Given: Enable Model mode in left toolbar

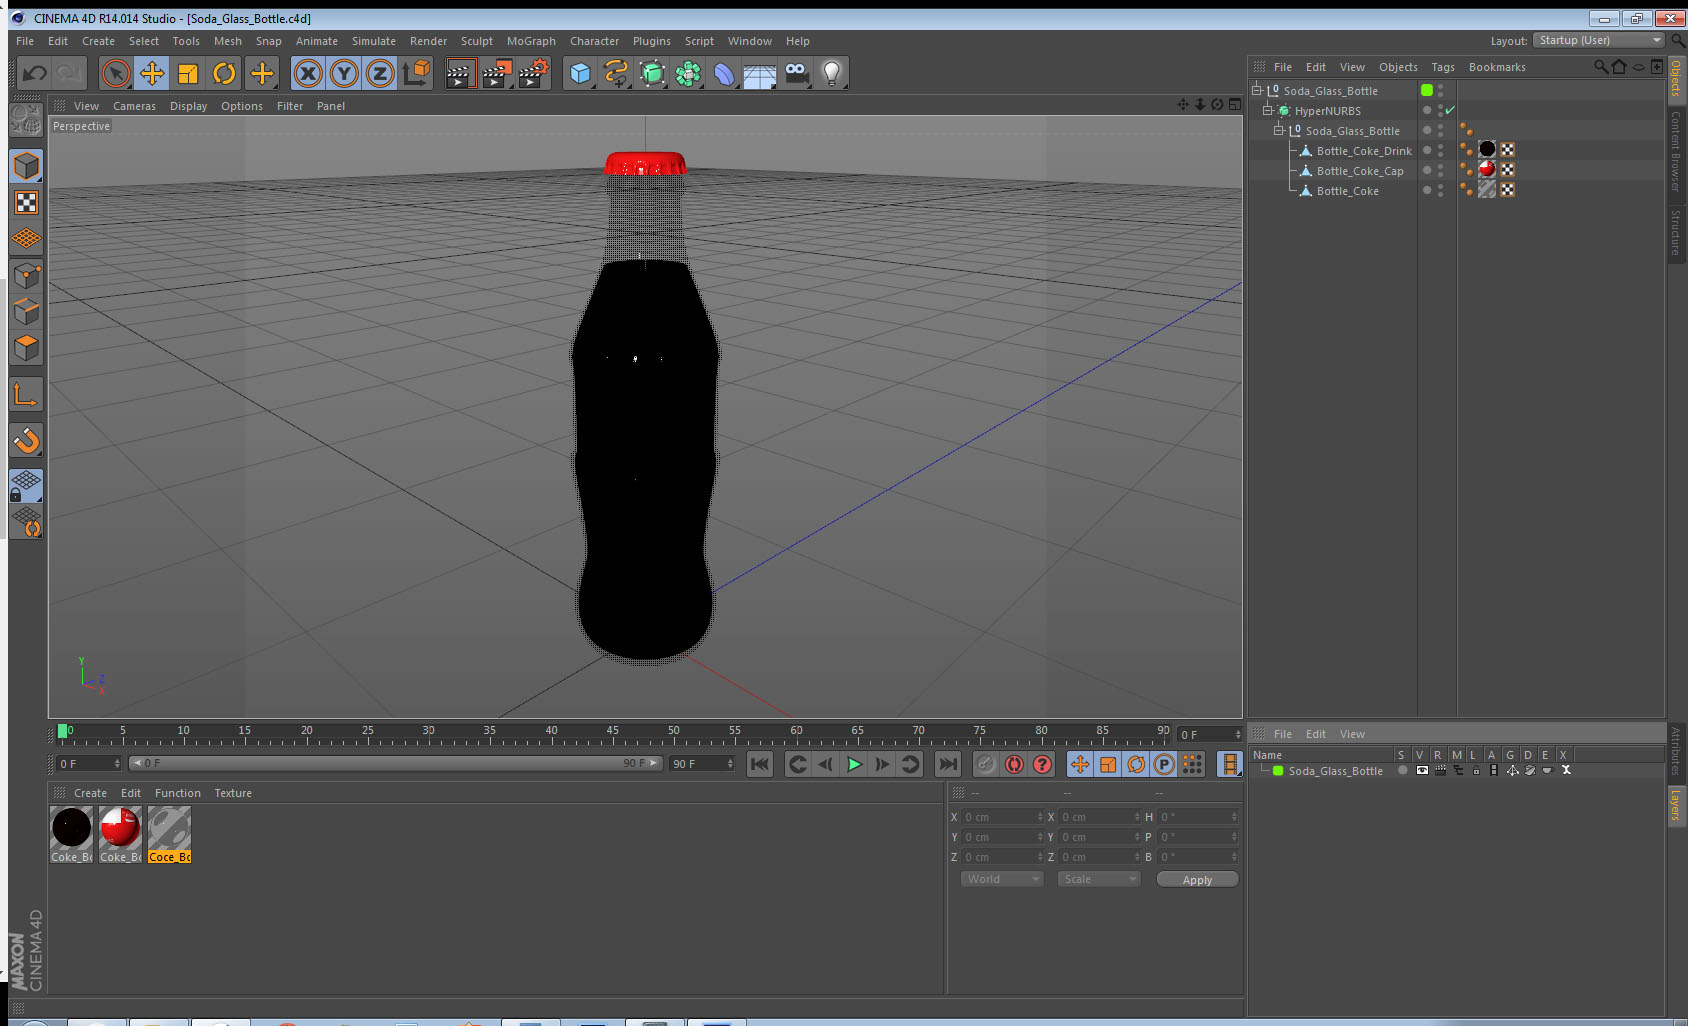Looking at the screenshot, I should [27, 166].
